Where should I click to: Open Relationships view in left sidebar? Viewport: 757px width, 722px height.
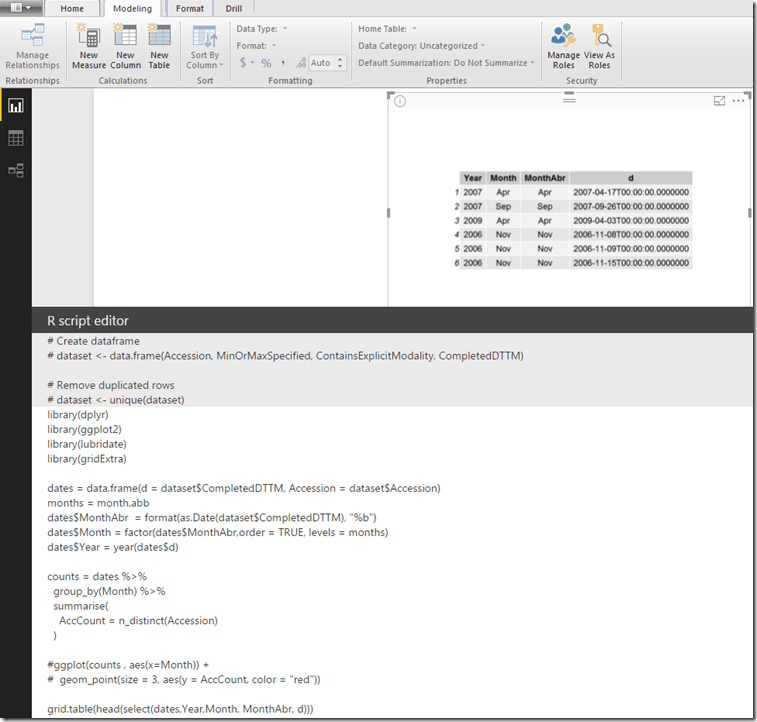[x=16, y=170]
